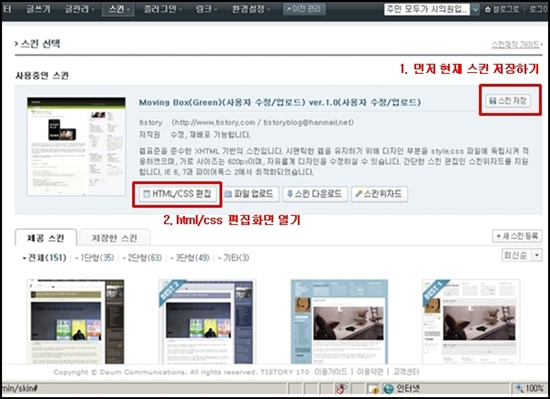Go to 블로그로 home link
The width and height of the screenshot is (550, 399).
tap(502, 9)
